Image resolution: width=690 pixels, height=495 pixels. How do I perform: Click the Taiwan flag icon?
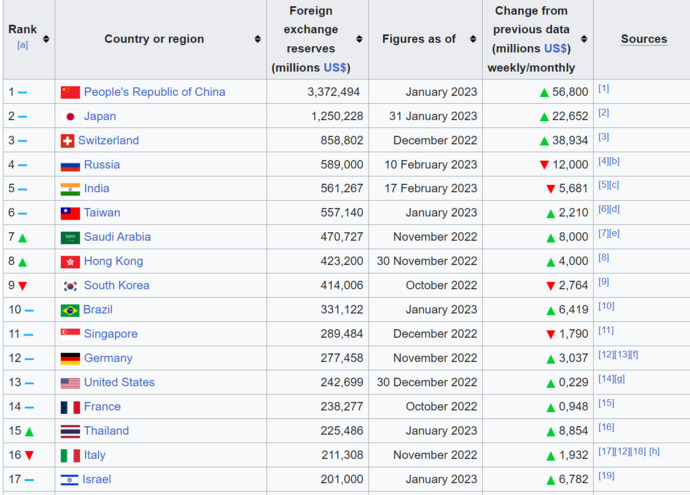pos(70,213)
